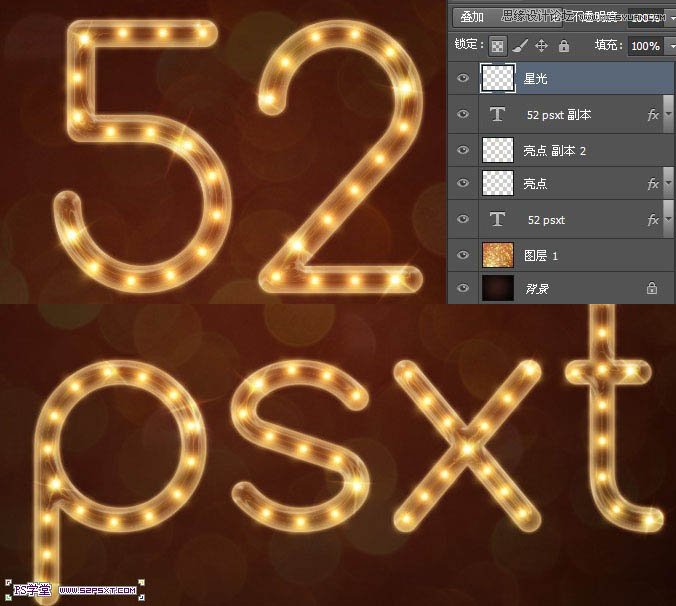The height and width of the screenshot is (606, 676).
Task: Click the fx icon on 52 psxt 副本 layer
Action: pos(653,115)
